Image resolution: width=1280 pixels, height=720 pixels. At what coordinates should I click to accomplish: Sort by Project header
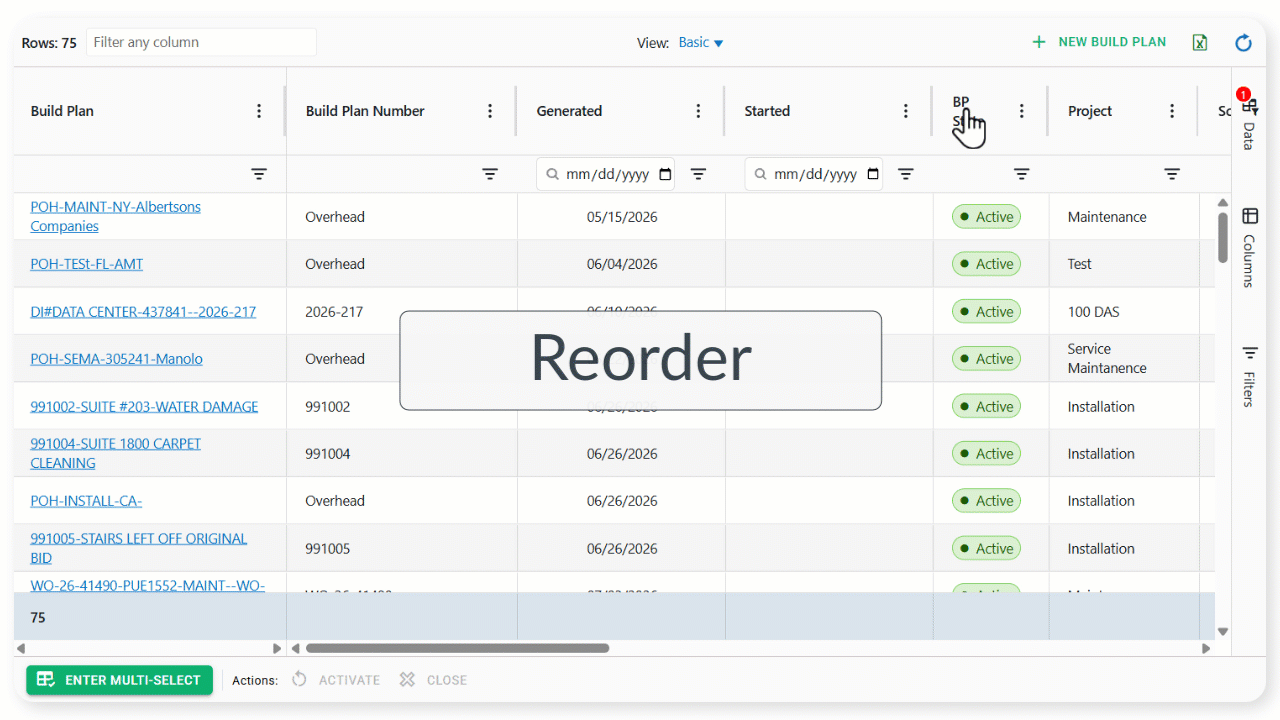coord(1090,111)
